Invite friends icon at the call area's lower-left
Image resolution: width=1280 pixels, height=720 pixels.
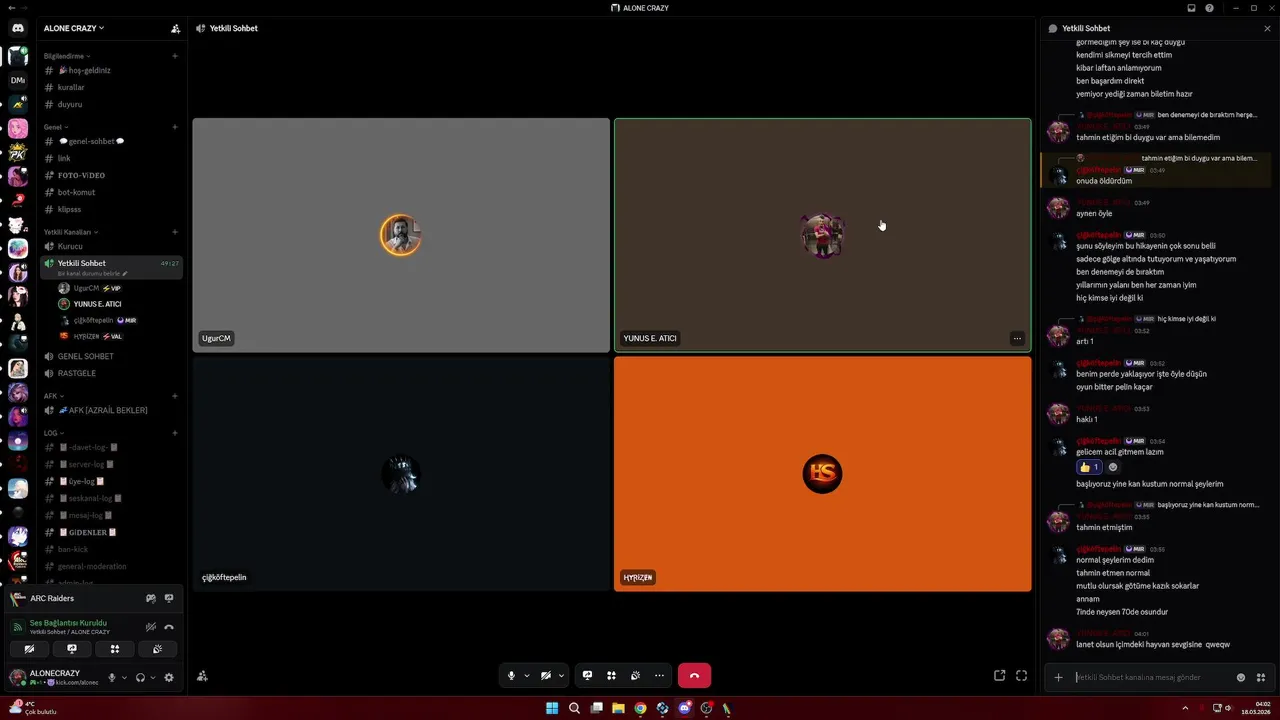[x=202, y=676]
